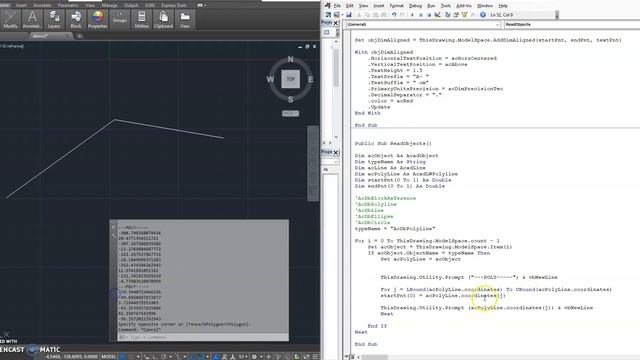Click the N compass direction on ViewCube

(x=291, y=59)
